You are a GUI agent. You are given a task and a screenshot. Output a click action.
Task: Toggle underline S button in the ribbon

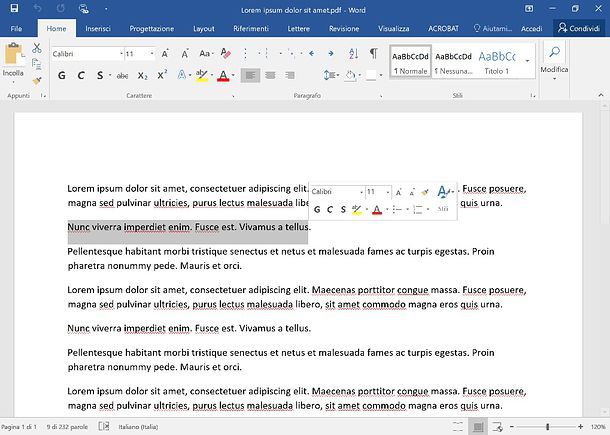pyautogui.click(x=100, y=75)
